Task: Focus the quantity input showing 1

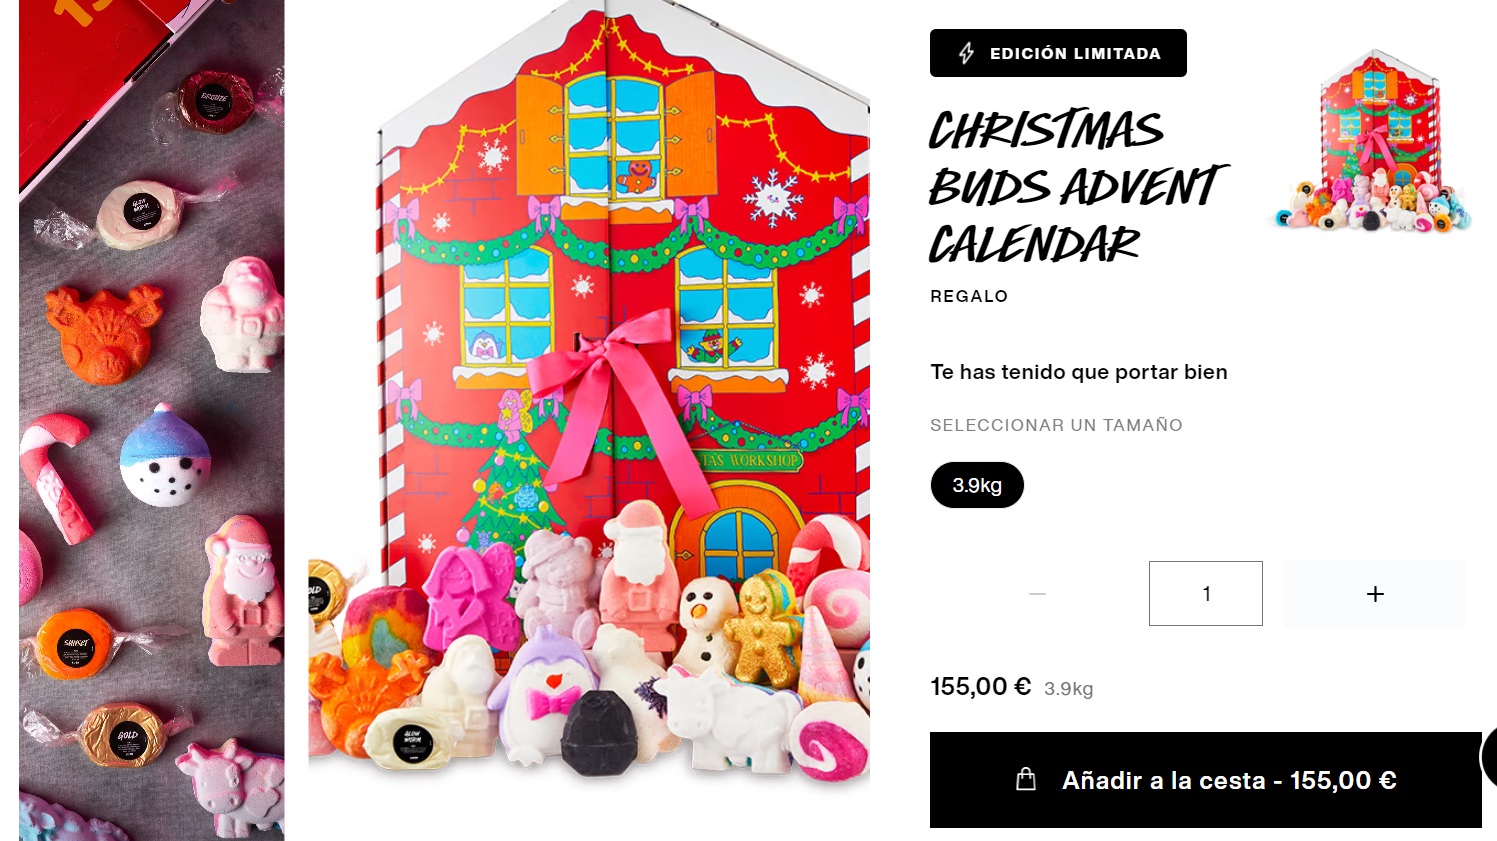Action: click(x=1206, y=594)
